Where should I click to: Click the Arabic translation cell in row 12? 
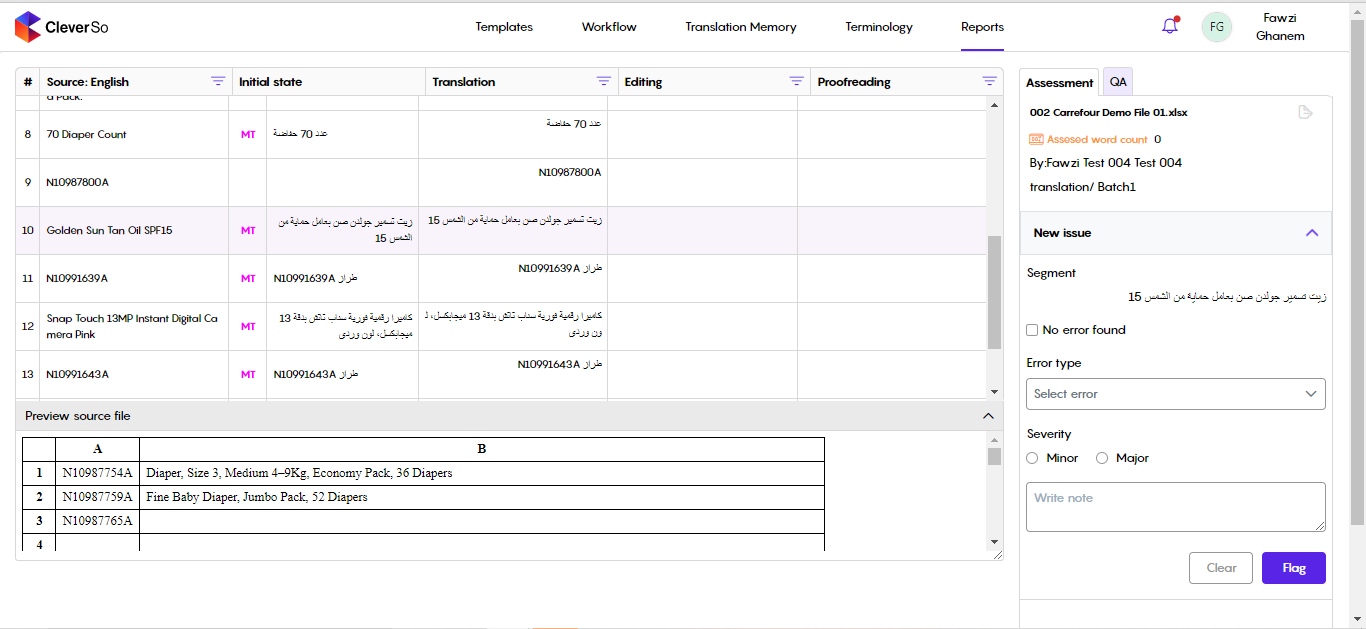[513, 327]
